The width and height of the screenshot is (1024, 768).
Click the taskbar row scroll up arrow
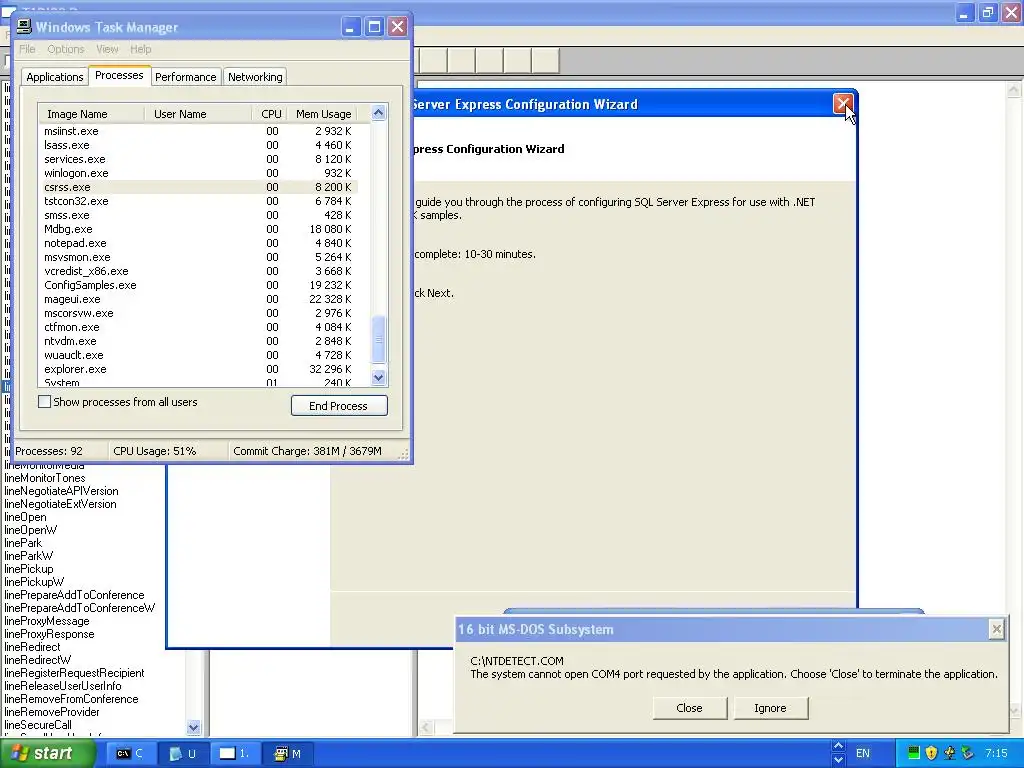pyautogui.click(x=839, y=746)
